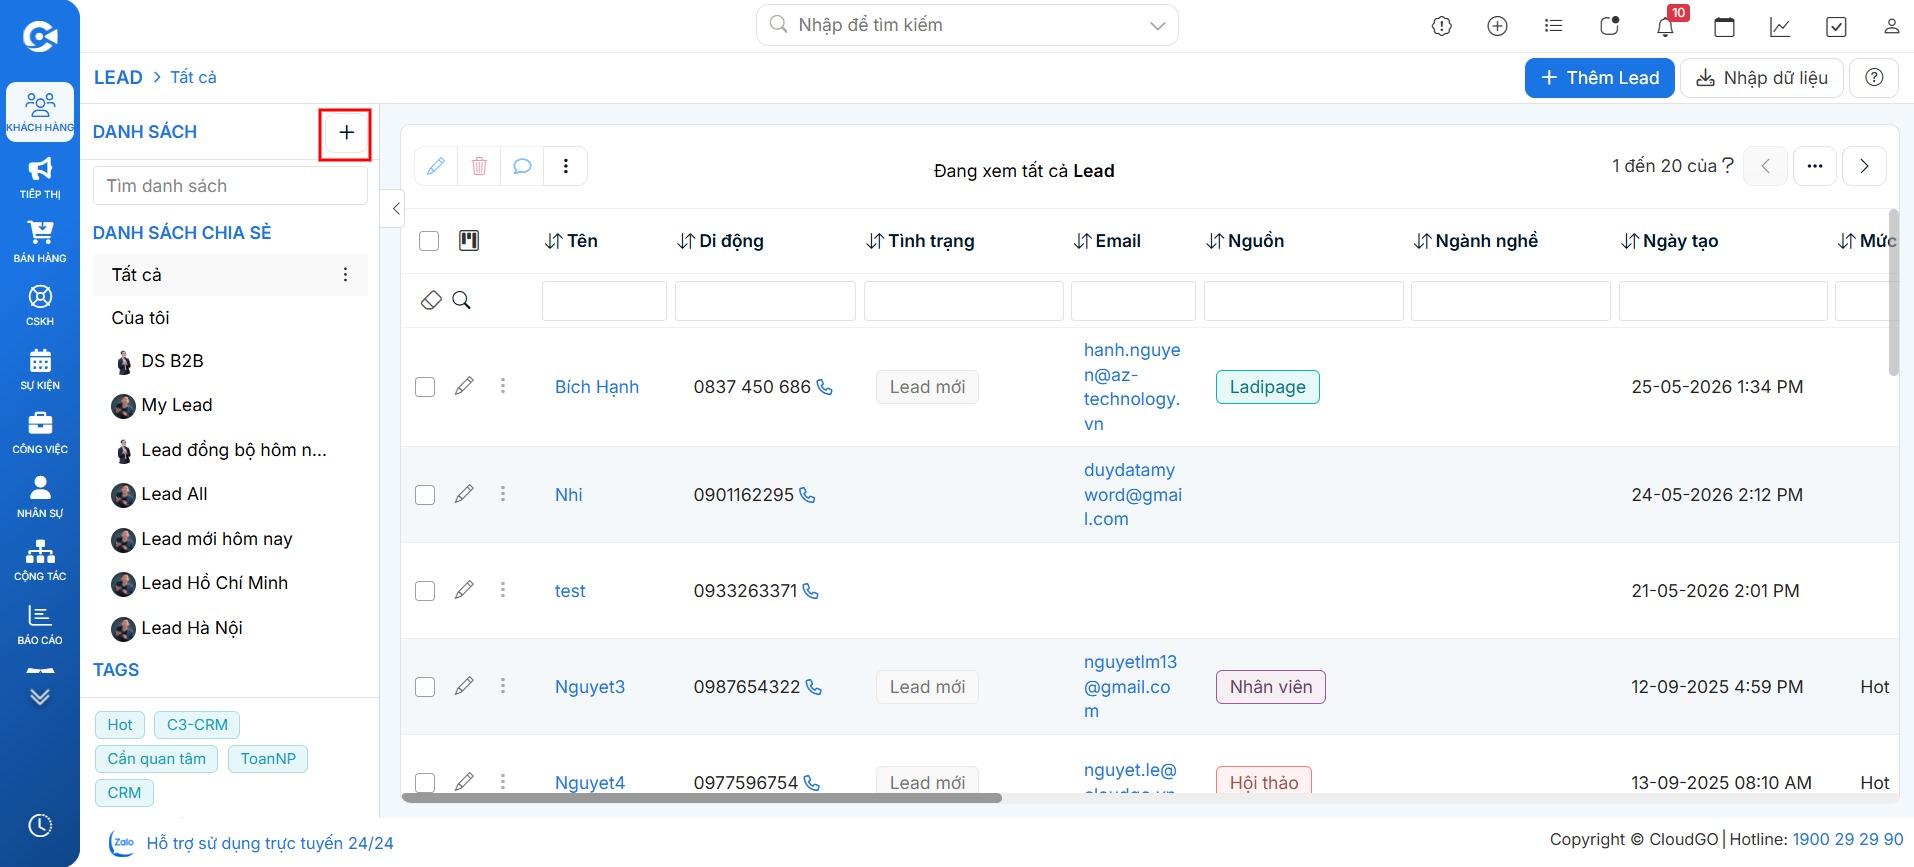Check the Nhi row checkbox
The image size is (1914, 867).
[425, 495]
